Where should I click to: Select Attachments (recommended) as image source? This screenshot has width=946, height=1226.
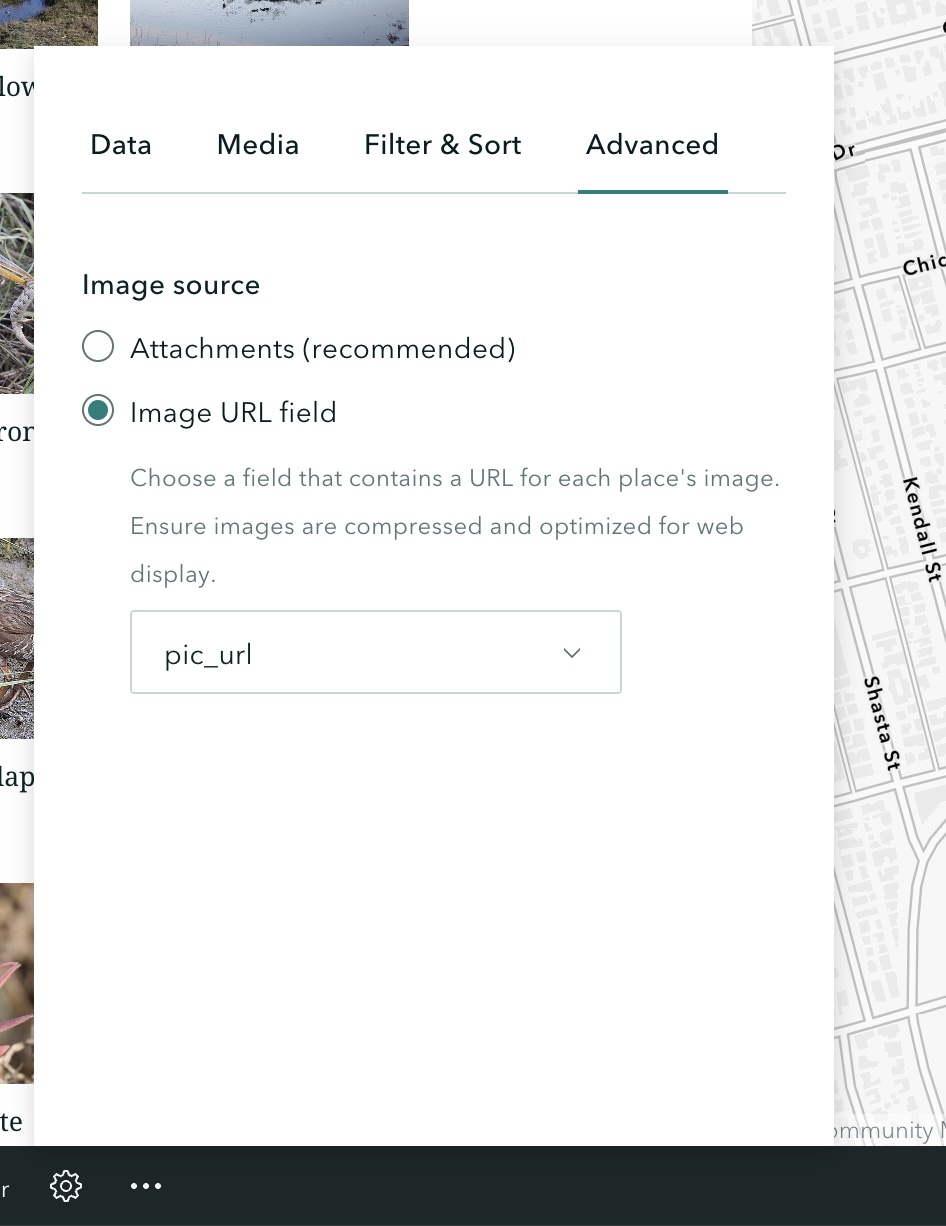click(x=98, y=346)
